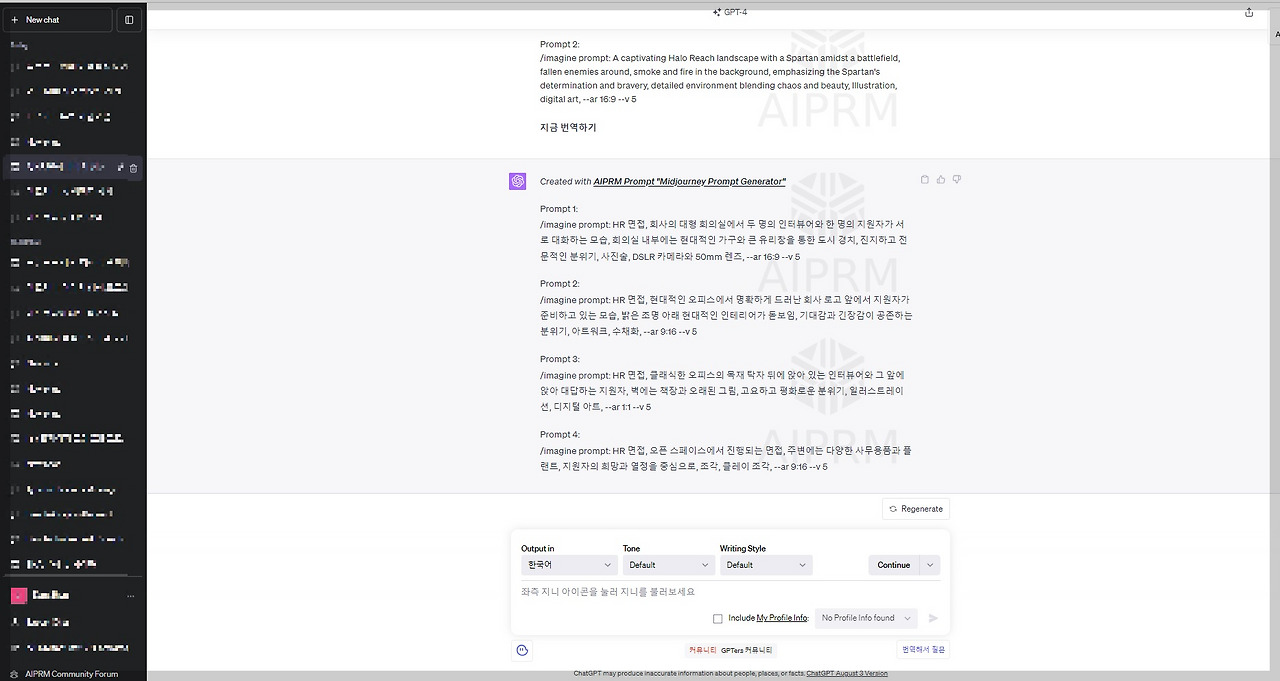1280x681 pixels.
Task: Send the message with arrow icon
Action: pyautogui.click(x=933, y=618)
